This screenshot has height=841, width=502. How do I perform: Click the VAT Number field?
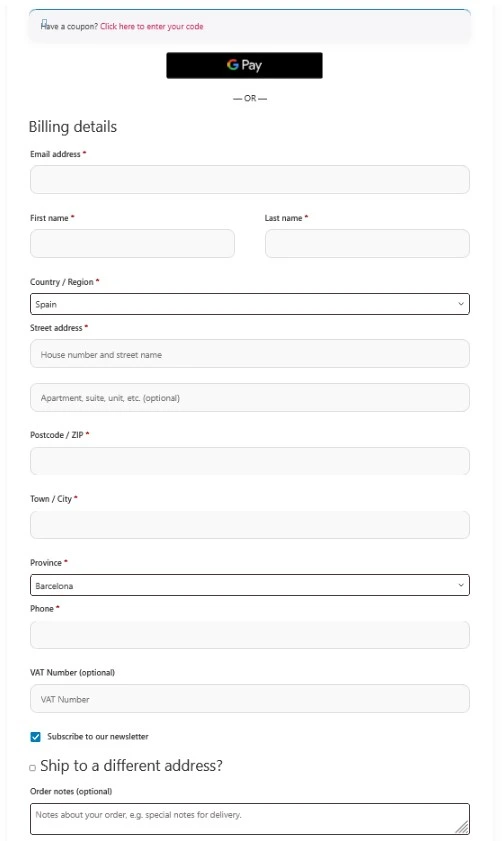250,699
